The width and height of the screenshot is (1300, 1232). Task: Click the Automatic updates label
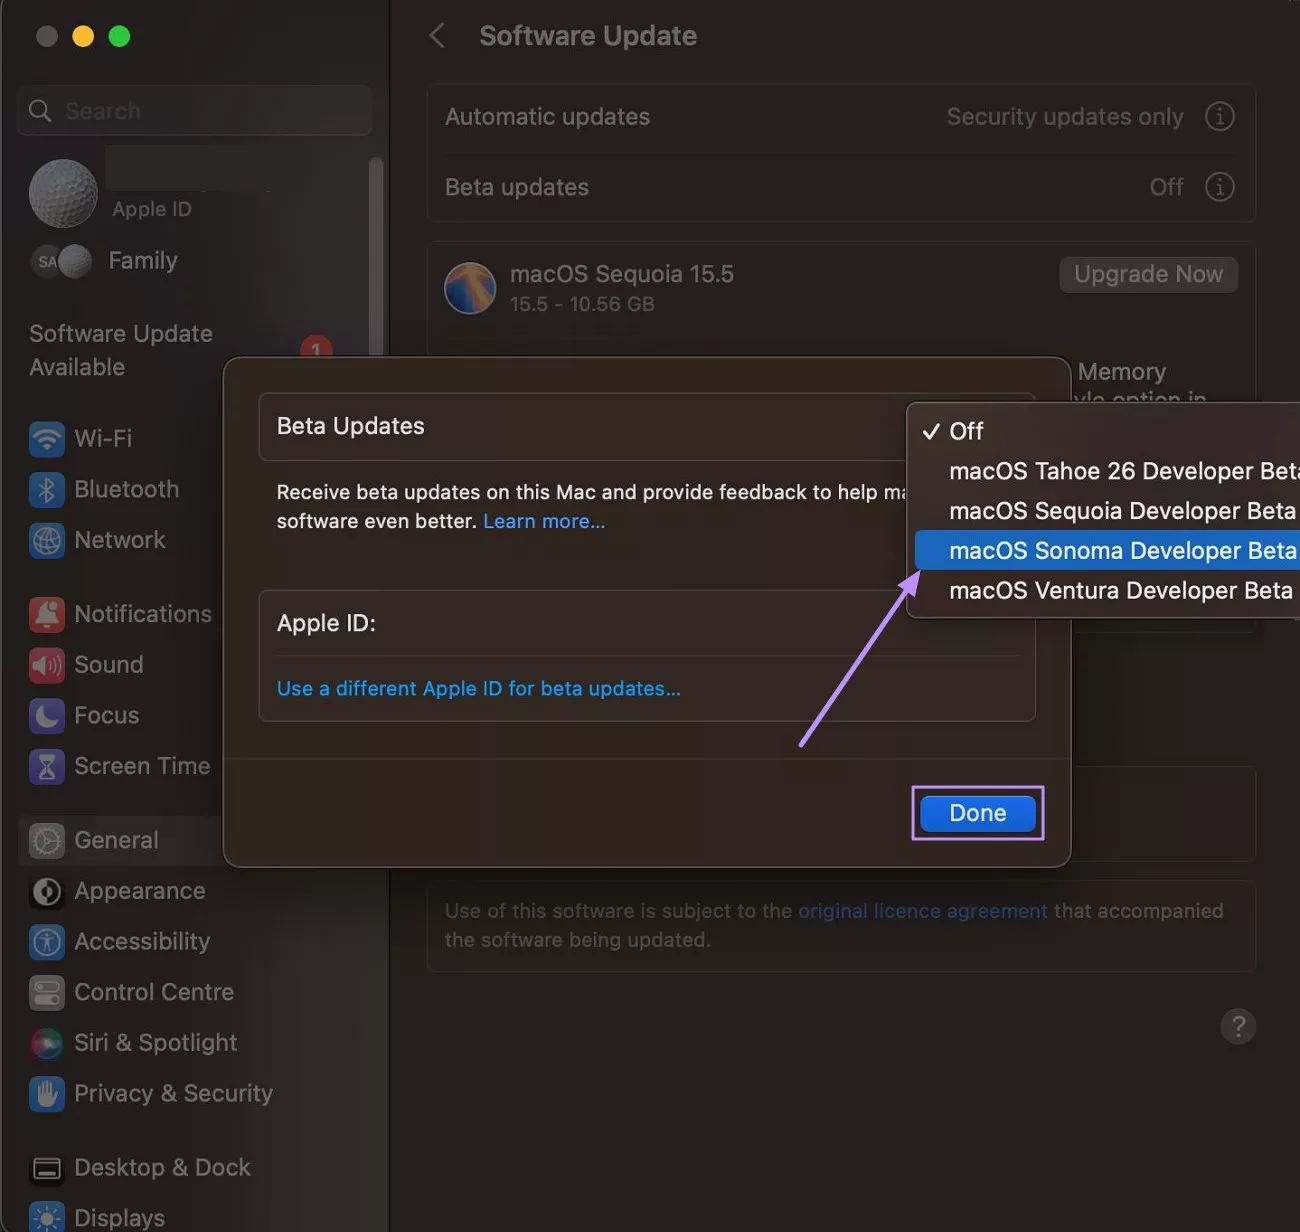coord(547,117)
